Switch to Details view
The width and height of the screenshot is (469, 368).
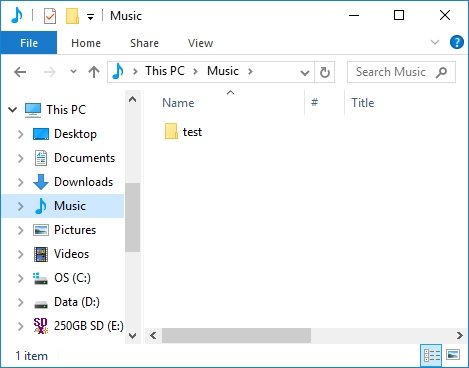click(x=432, y=355)
